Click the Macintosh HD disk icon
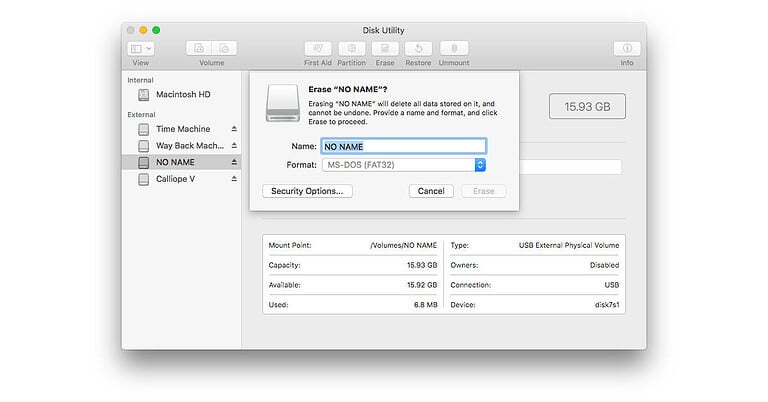 pyautogui.click(x=144, y=95)
